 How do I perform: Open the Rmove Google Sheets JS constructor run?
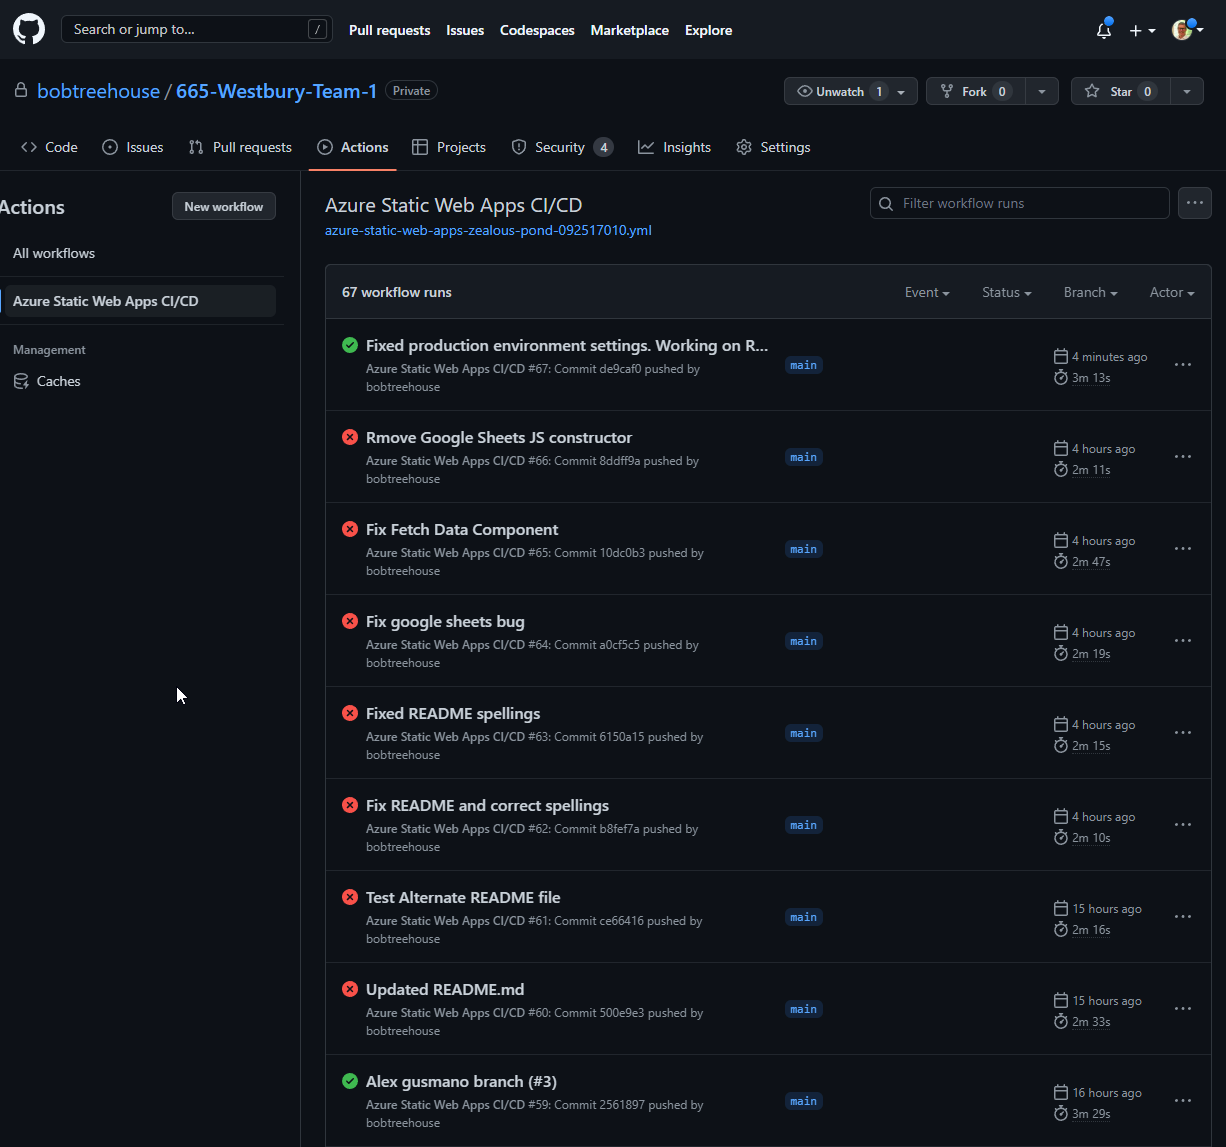tap(499, 437)
